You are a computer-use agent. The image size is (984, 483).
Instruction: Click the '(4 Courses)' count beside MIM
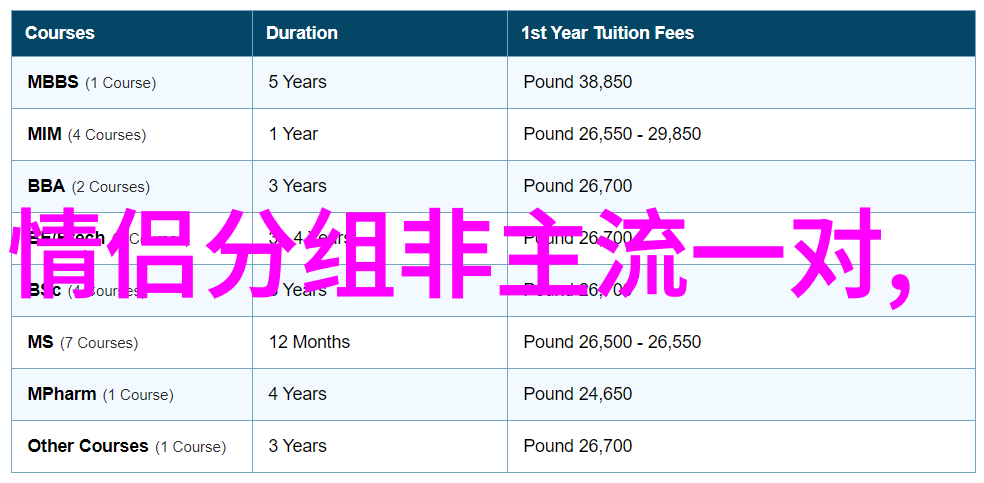click(x=107, y=135)
